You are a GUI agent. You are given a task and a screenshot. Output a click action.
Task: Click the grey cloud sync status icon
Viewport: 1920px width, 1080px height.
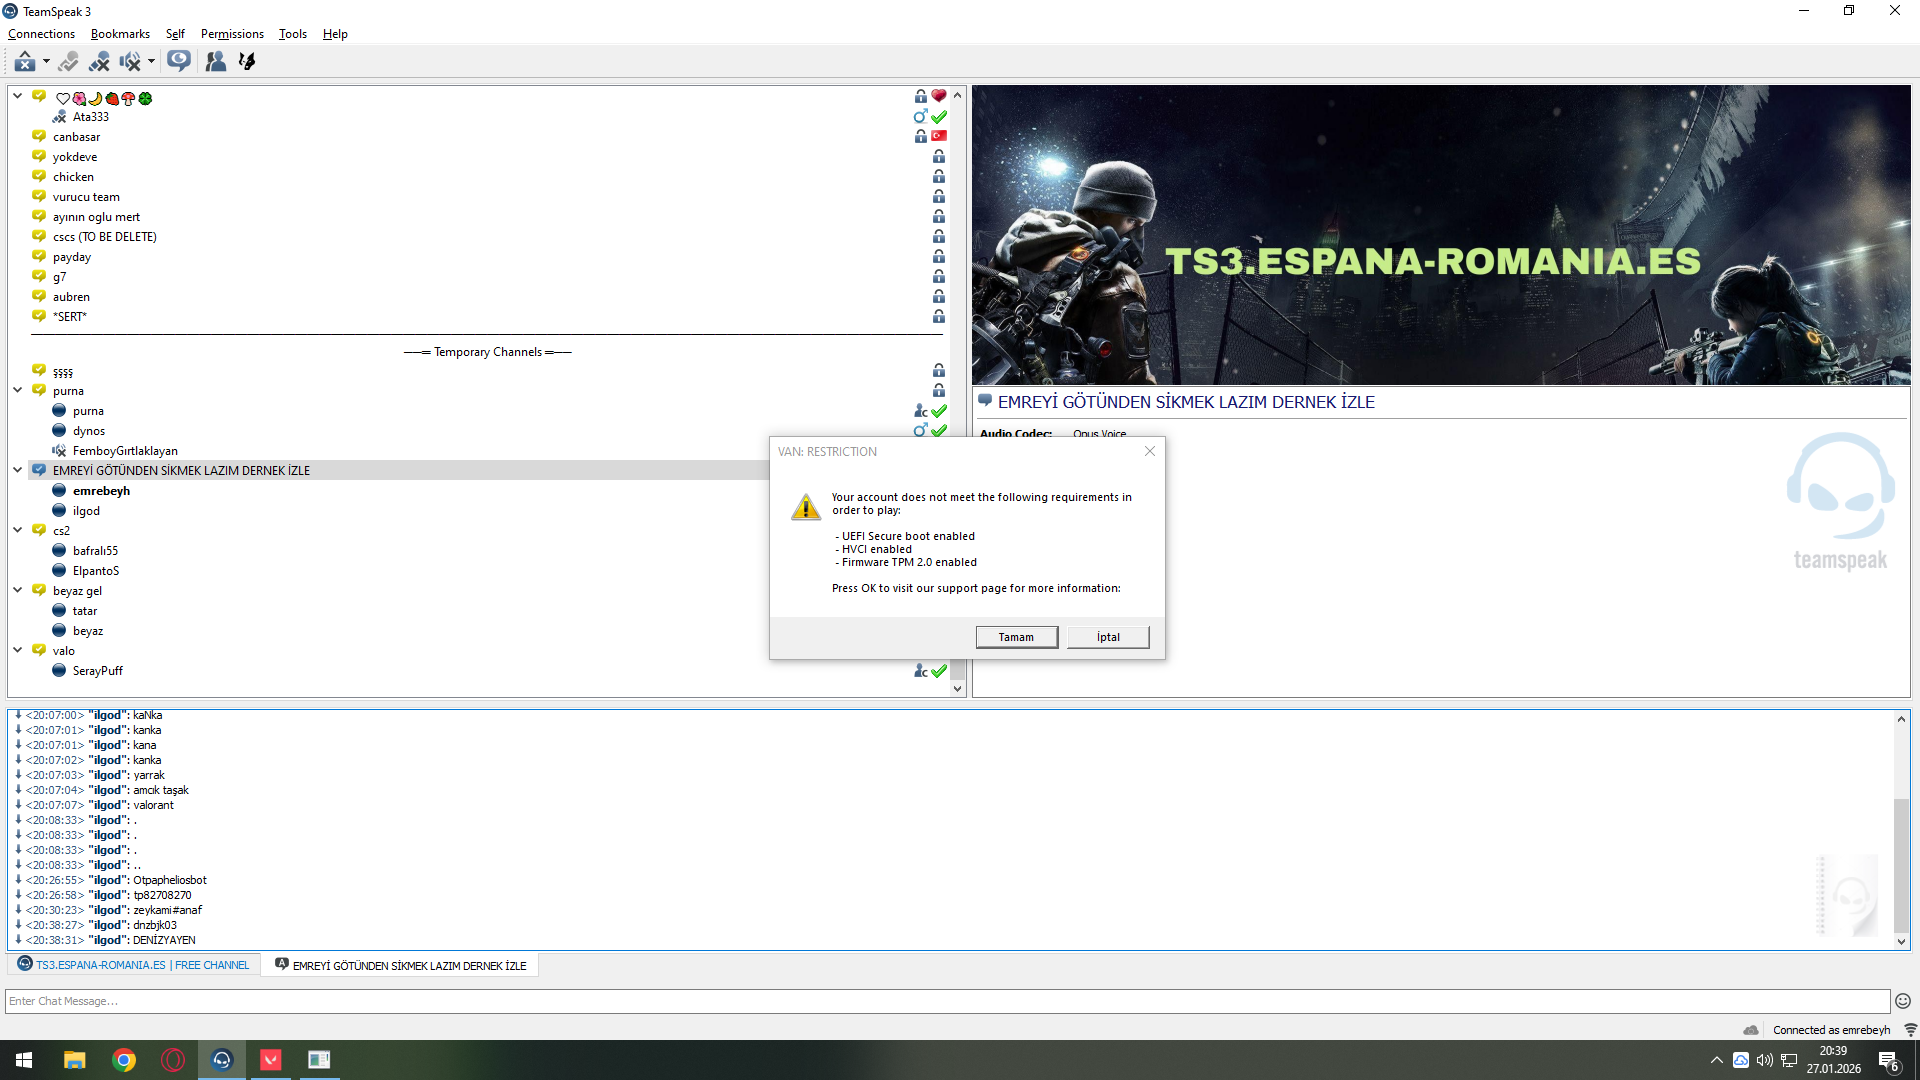[x=1751, y=1030]
